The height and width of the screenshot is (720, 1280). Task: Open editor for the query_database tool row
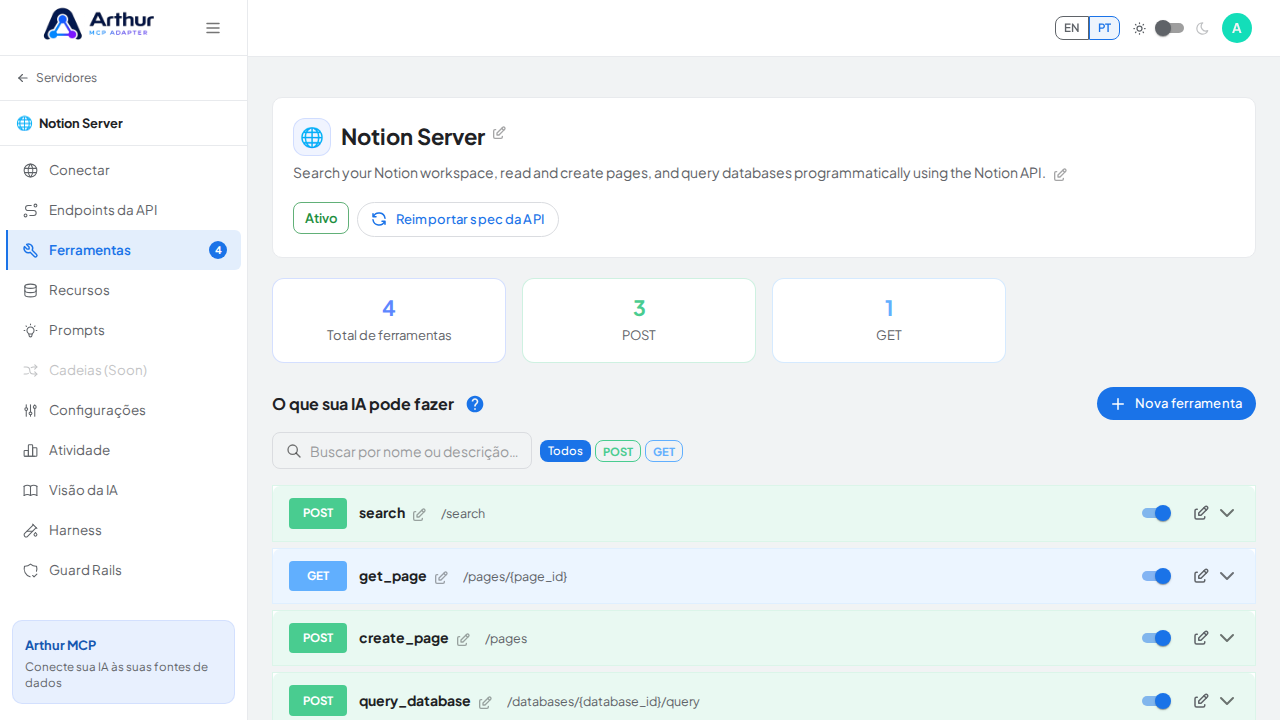pos(1201,701)
